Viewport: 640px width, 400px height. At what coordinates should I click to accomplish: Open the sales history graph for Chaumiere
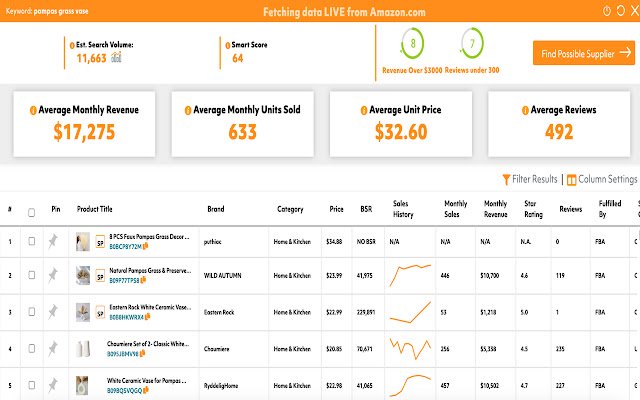click(410, 349)
